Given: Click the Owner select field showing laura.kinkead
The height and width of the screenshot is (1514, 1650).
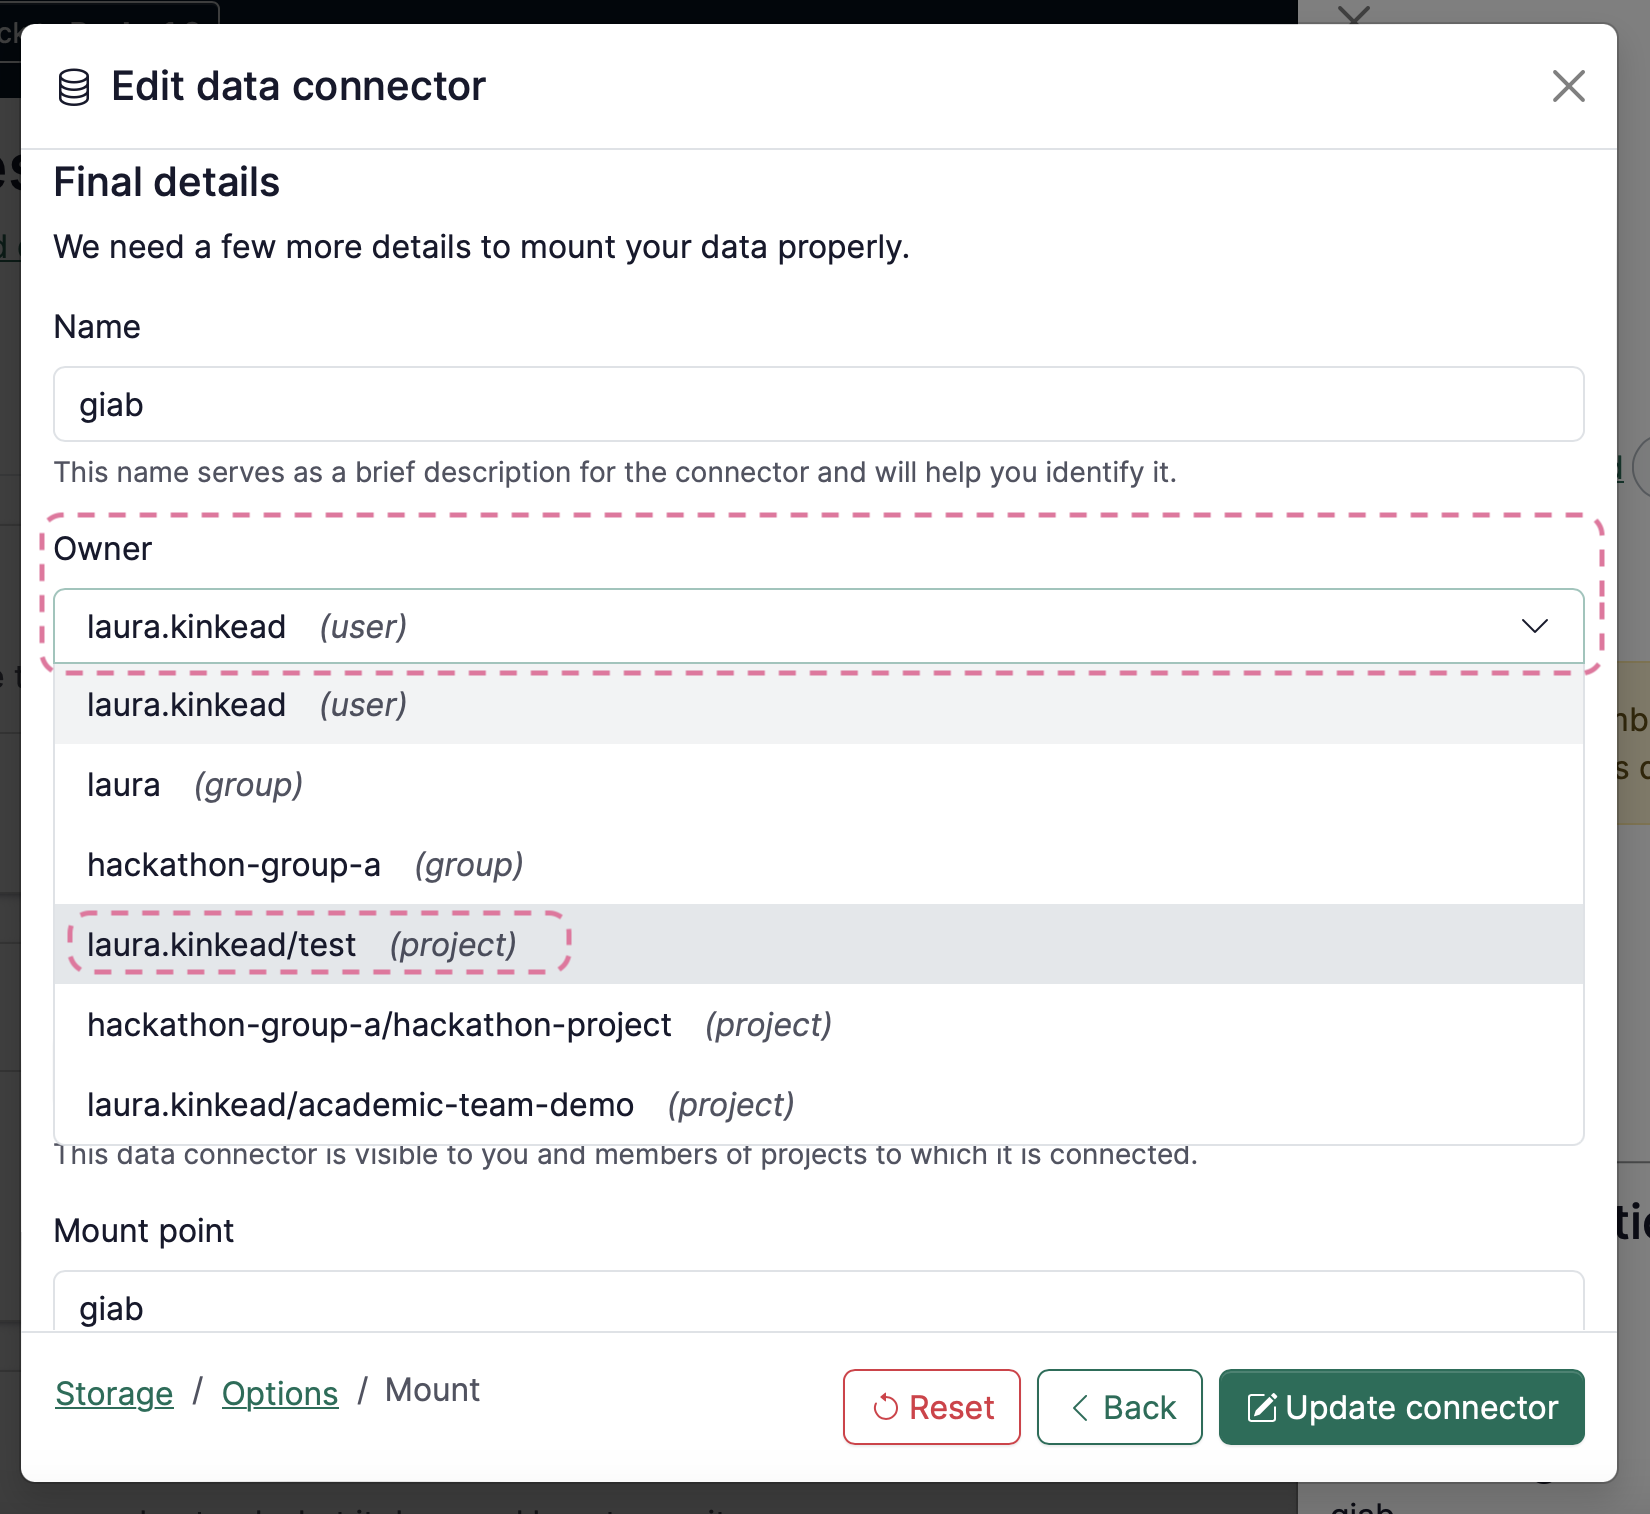Looking at the screenshot, I should coord(818,626).
